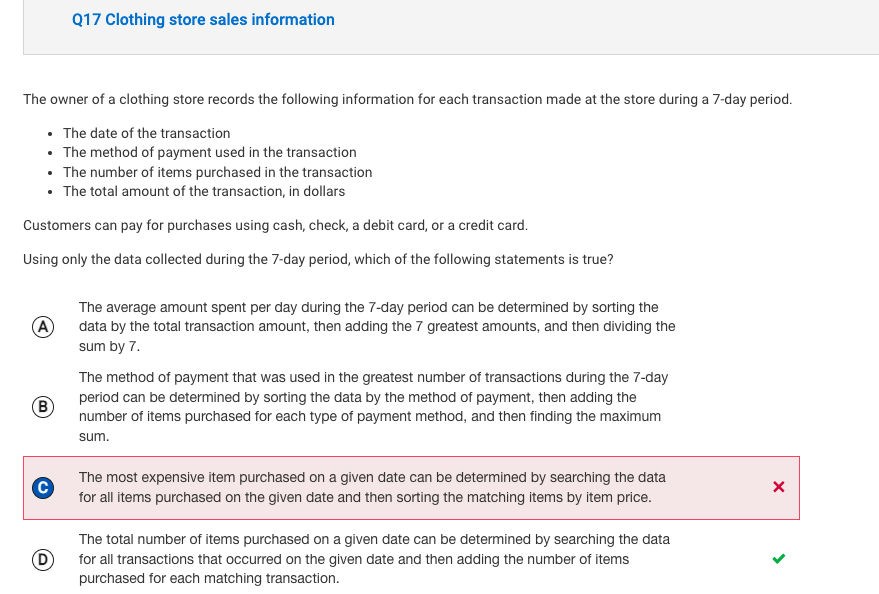Click the green checkmark correct icon
Viewport: 879px width, 594px height.
(x=779, y=559)
